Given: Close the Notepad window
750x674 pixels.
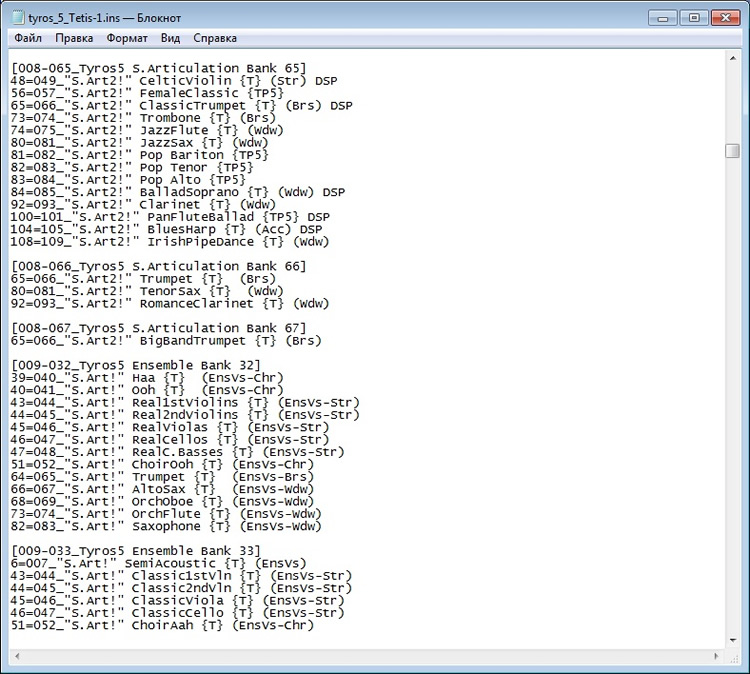Looking at the screenshot, I should point(726,18).
